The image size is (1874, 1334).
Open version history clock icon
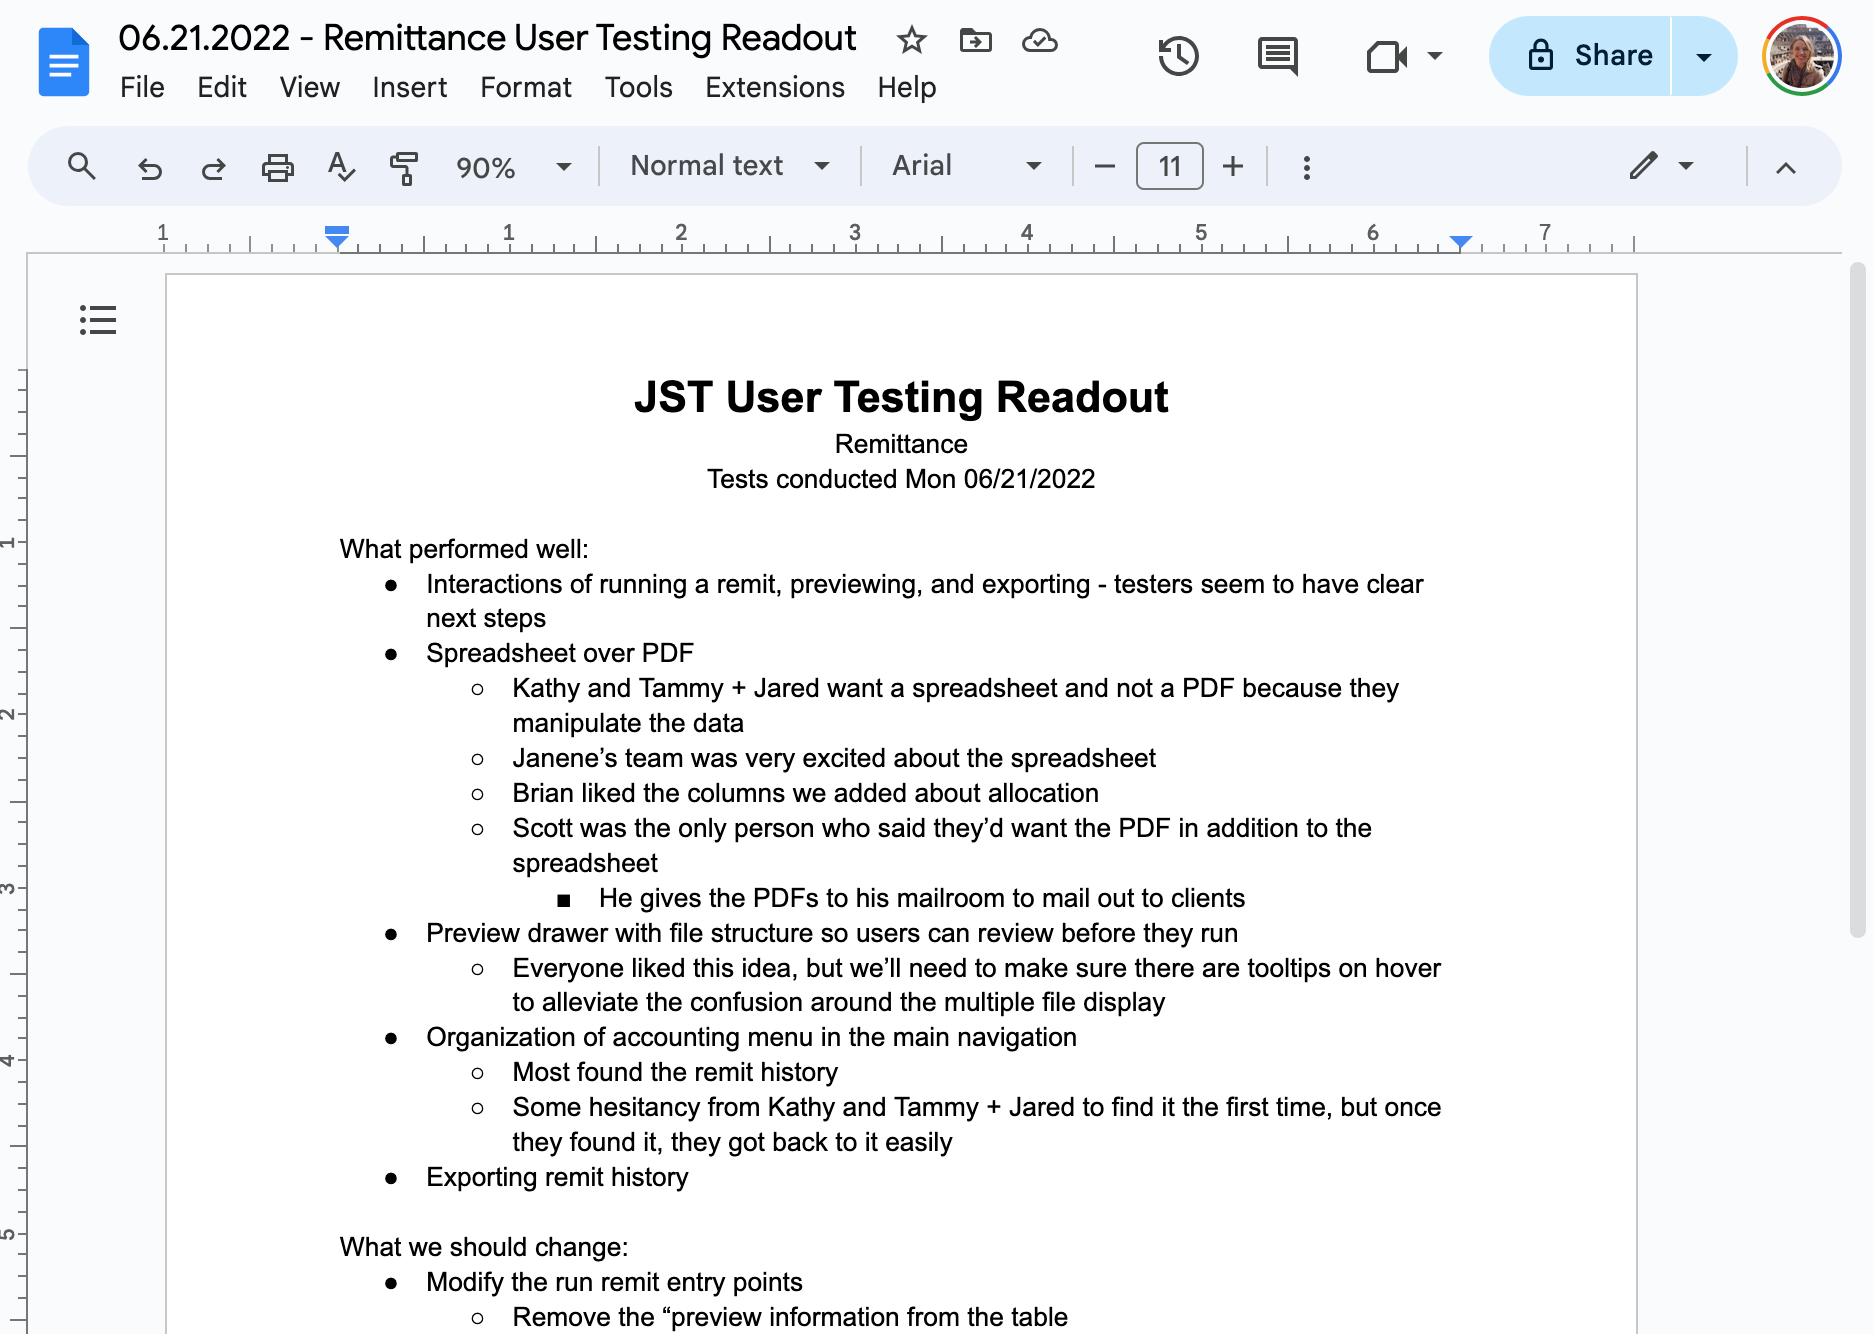tap(1178, 56)
